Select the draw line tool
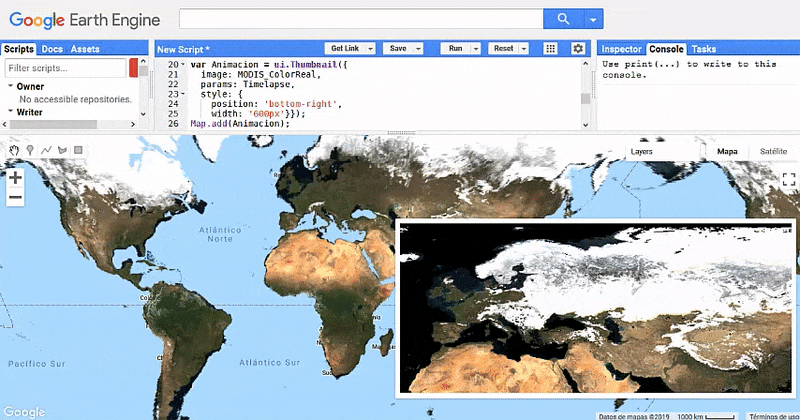This screenshot has width=800, height=420. (46, 150)
